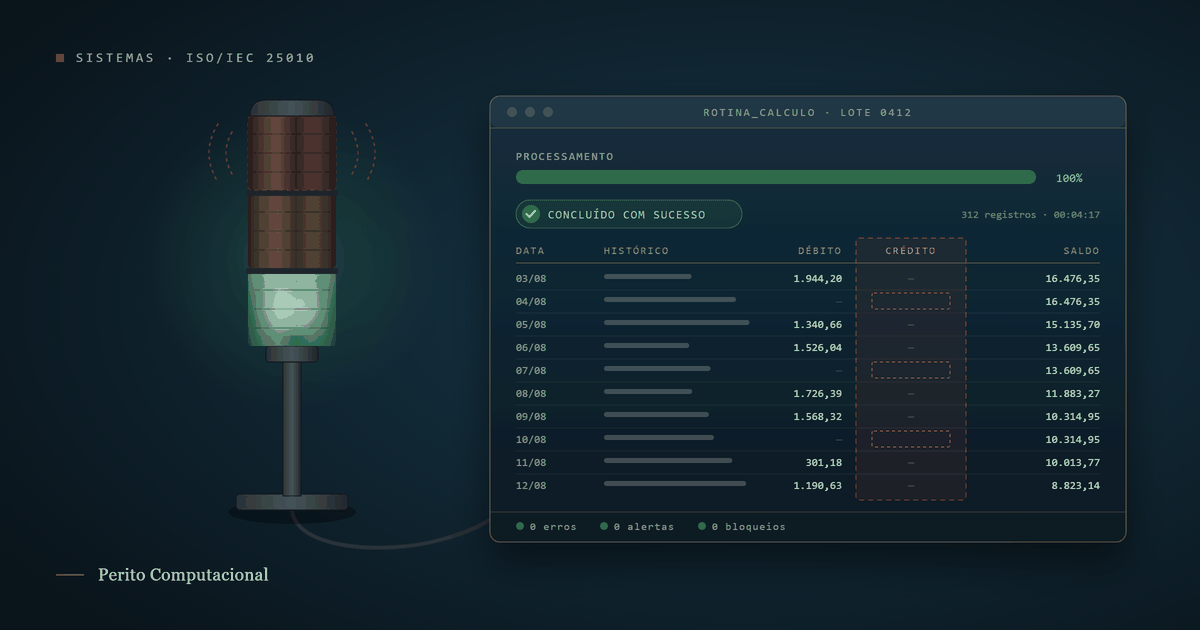This screenshot has height=630, width=1200.
Task: Click the "312 registros · 00:04:17" summary
Action: pyautogui.click(x=1030, y=215)
